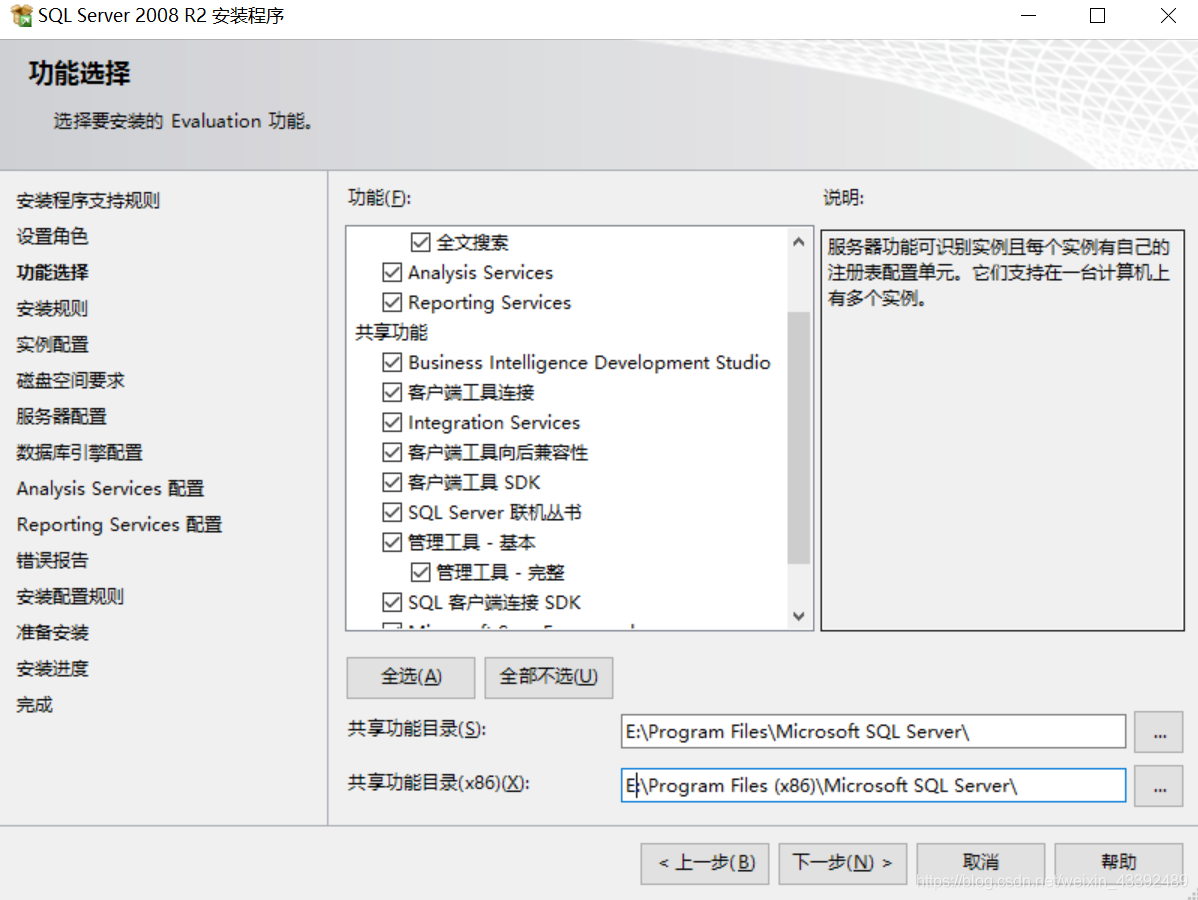Select 安装程序支持规则 step in sidebar
Viewport: 1198px width, 900px height.
coord(88,201)
